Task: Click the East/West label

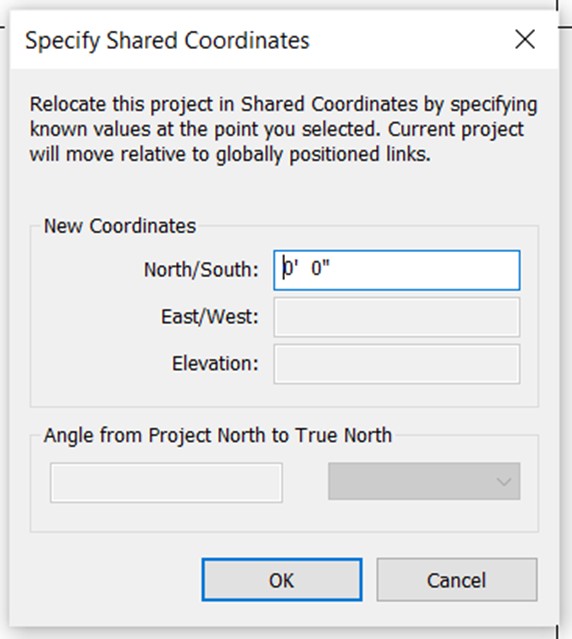Action: coord(210,317)
